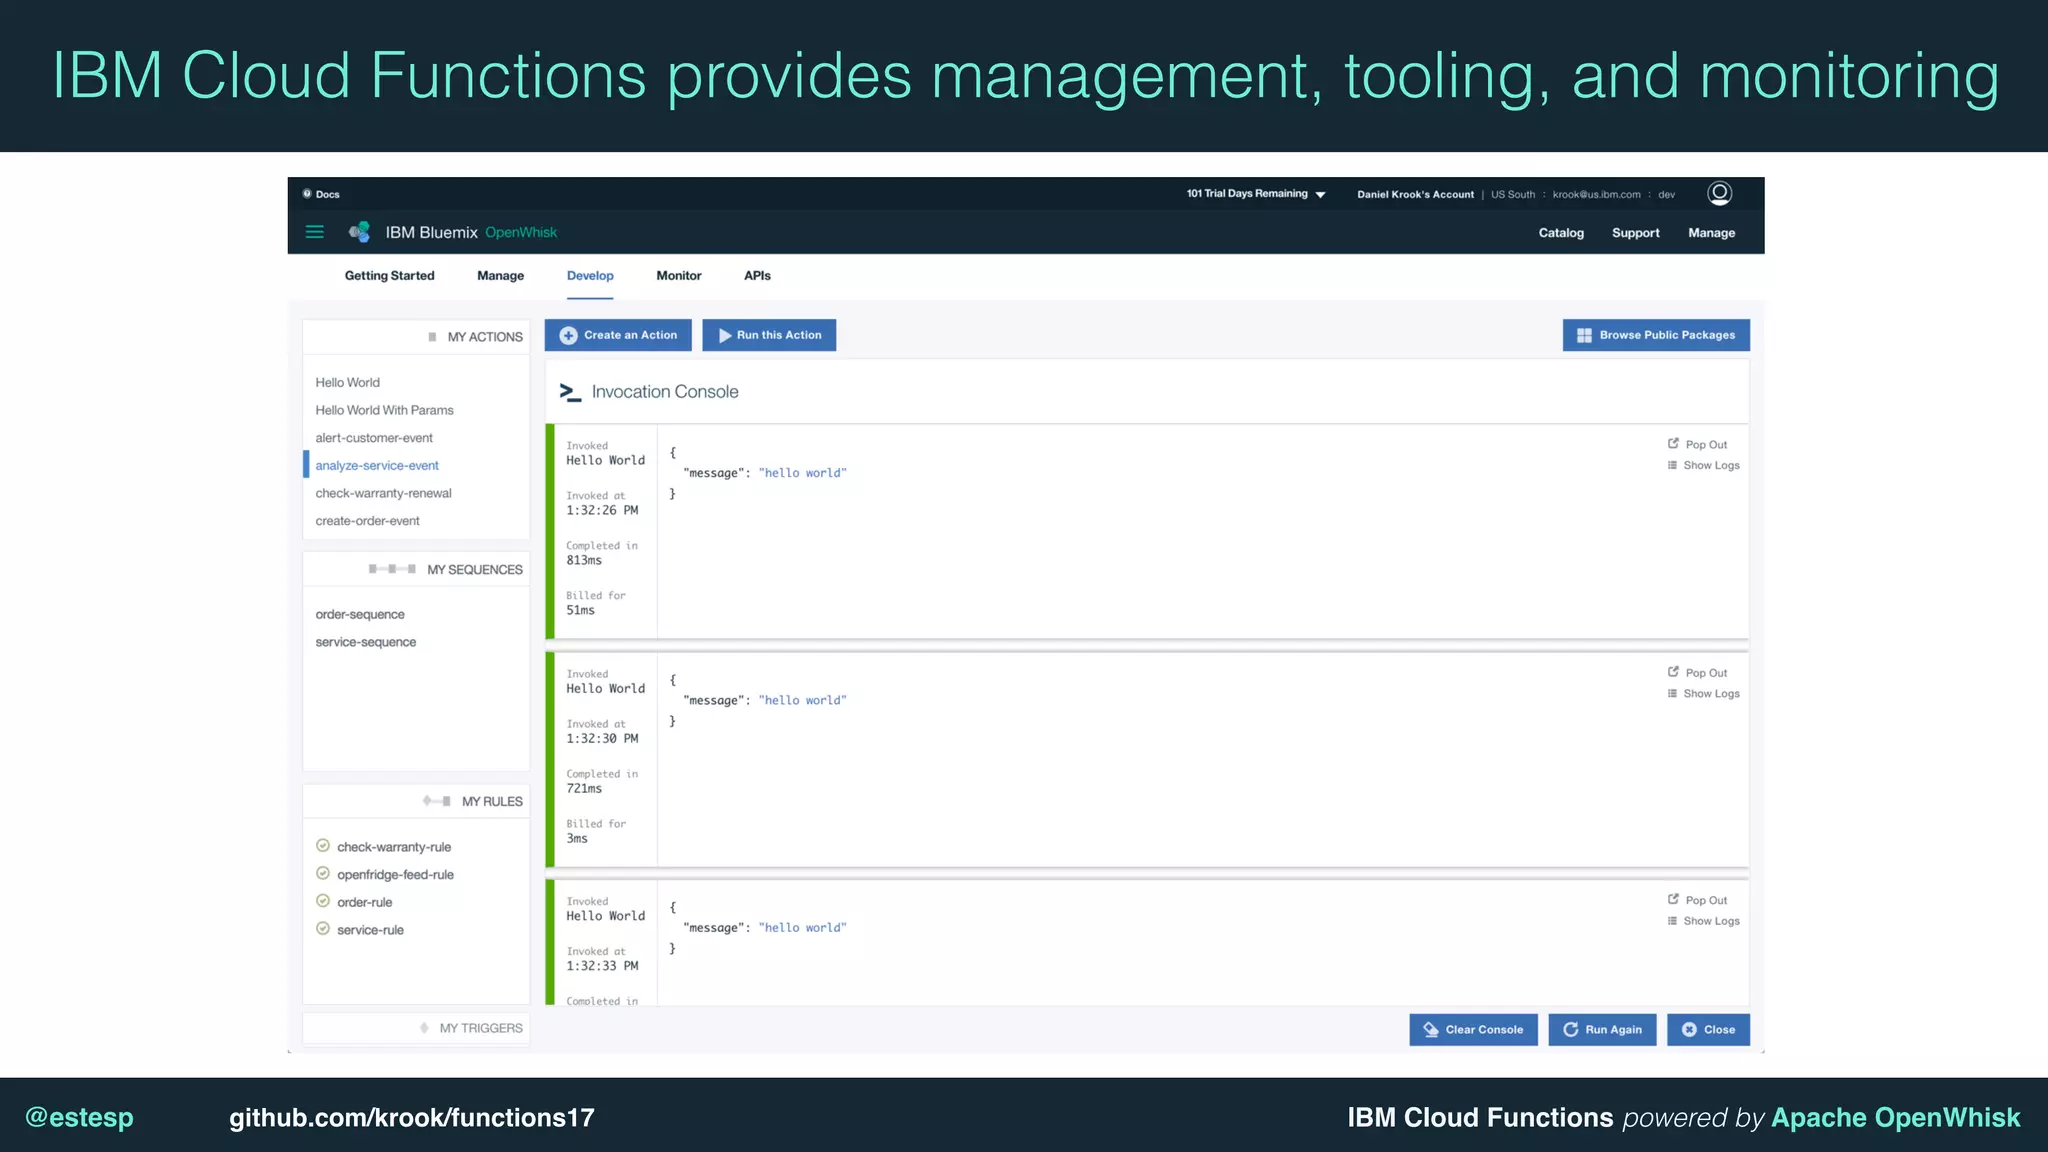2048x1152 pixels.
Task: Click the Run Again button
Action: click(1602, 1030)
